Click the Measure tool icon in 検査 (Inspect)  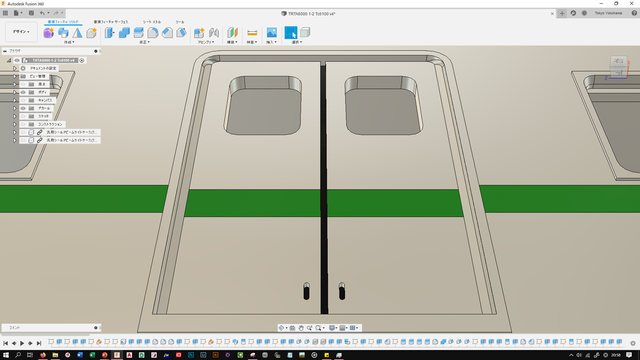[x=252, y=33]
